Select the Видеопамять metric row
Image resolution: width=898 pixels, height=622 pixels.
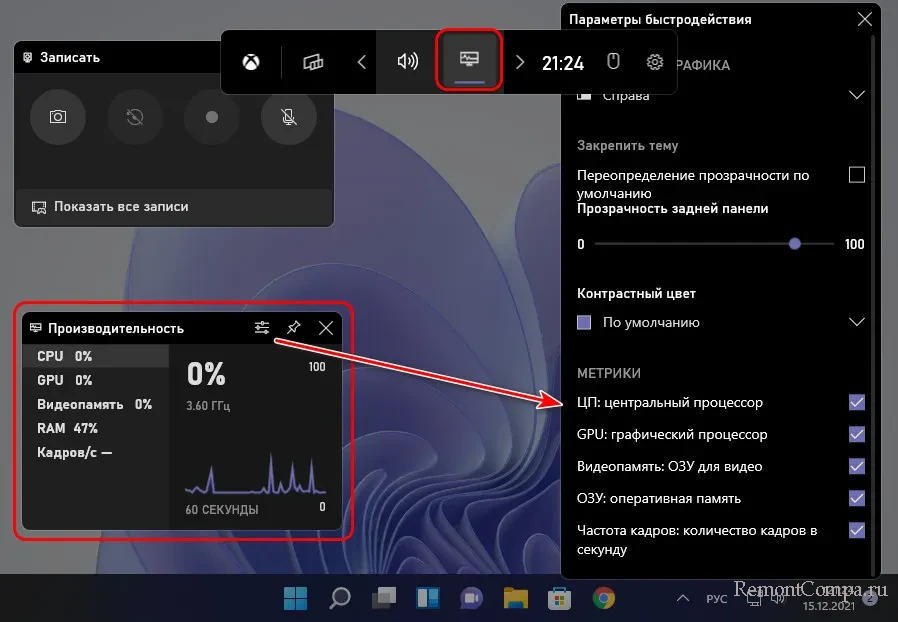pyautogui.click(x=96, y=404)
